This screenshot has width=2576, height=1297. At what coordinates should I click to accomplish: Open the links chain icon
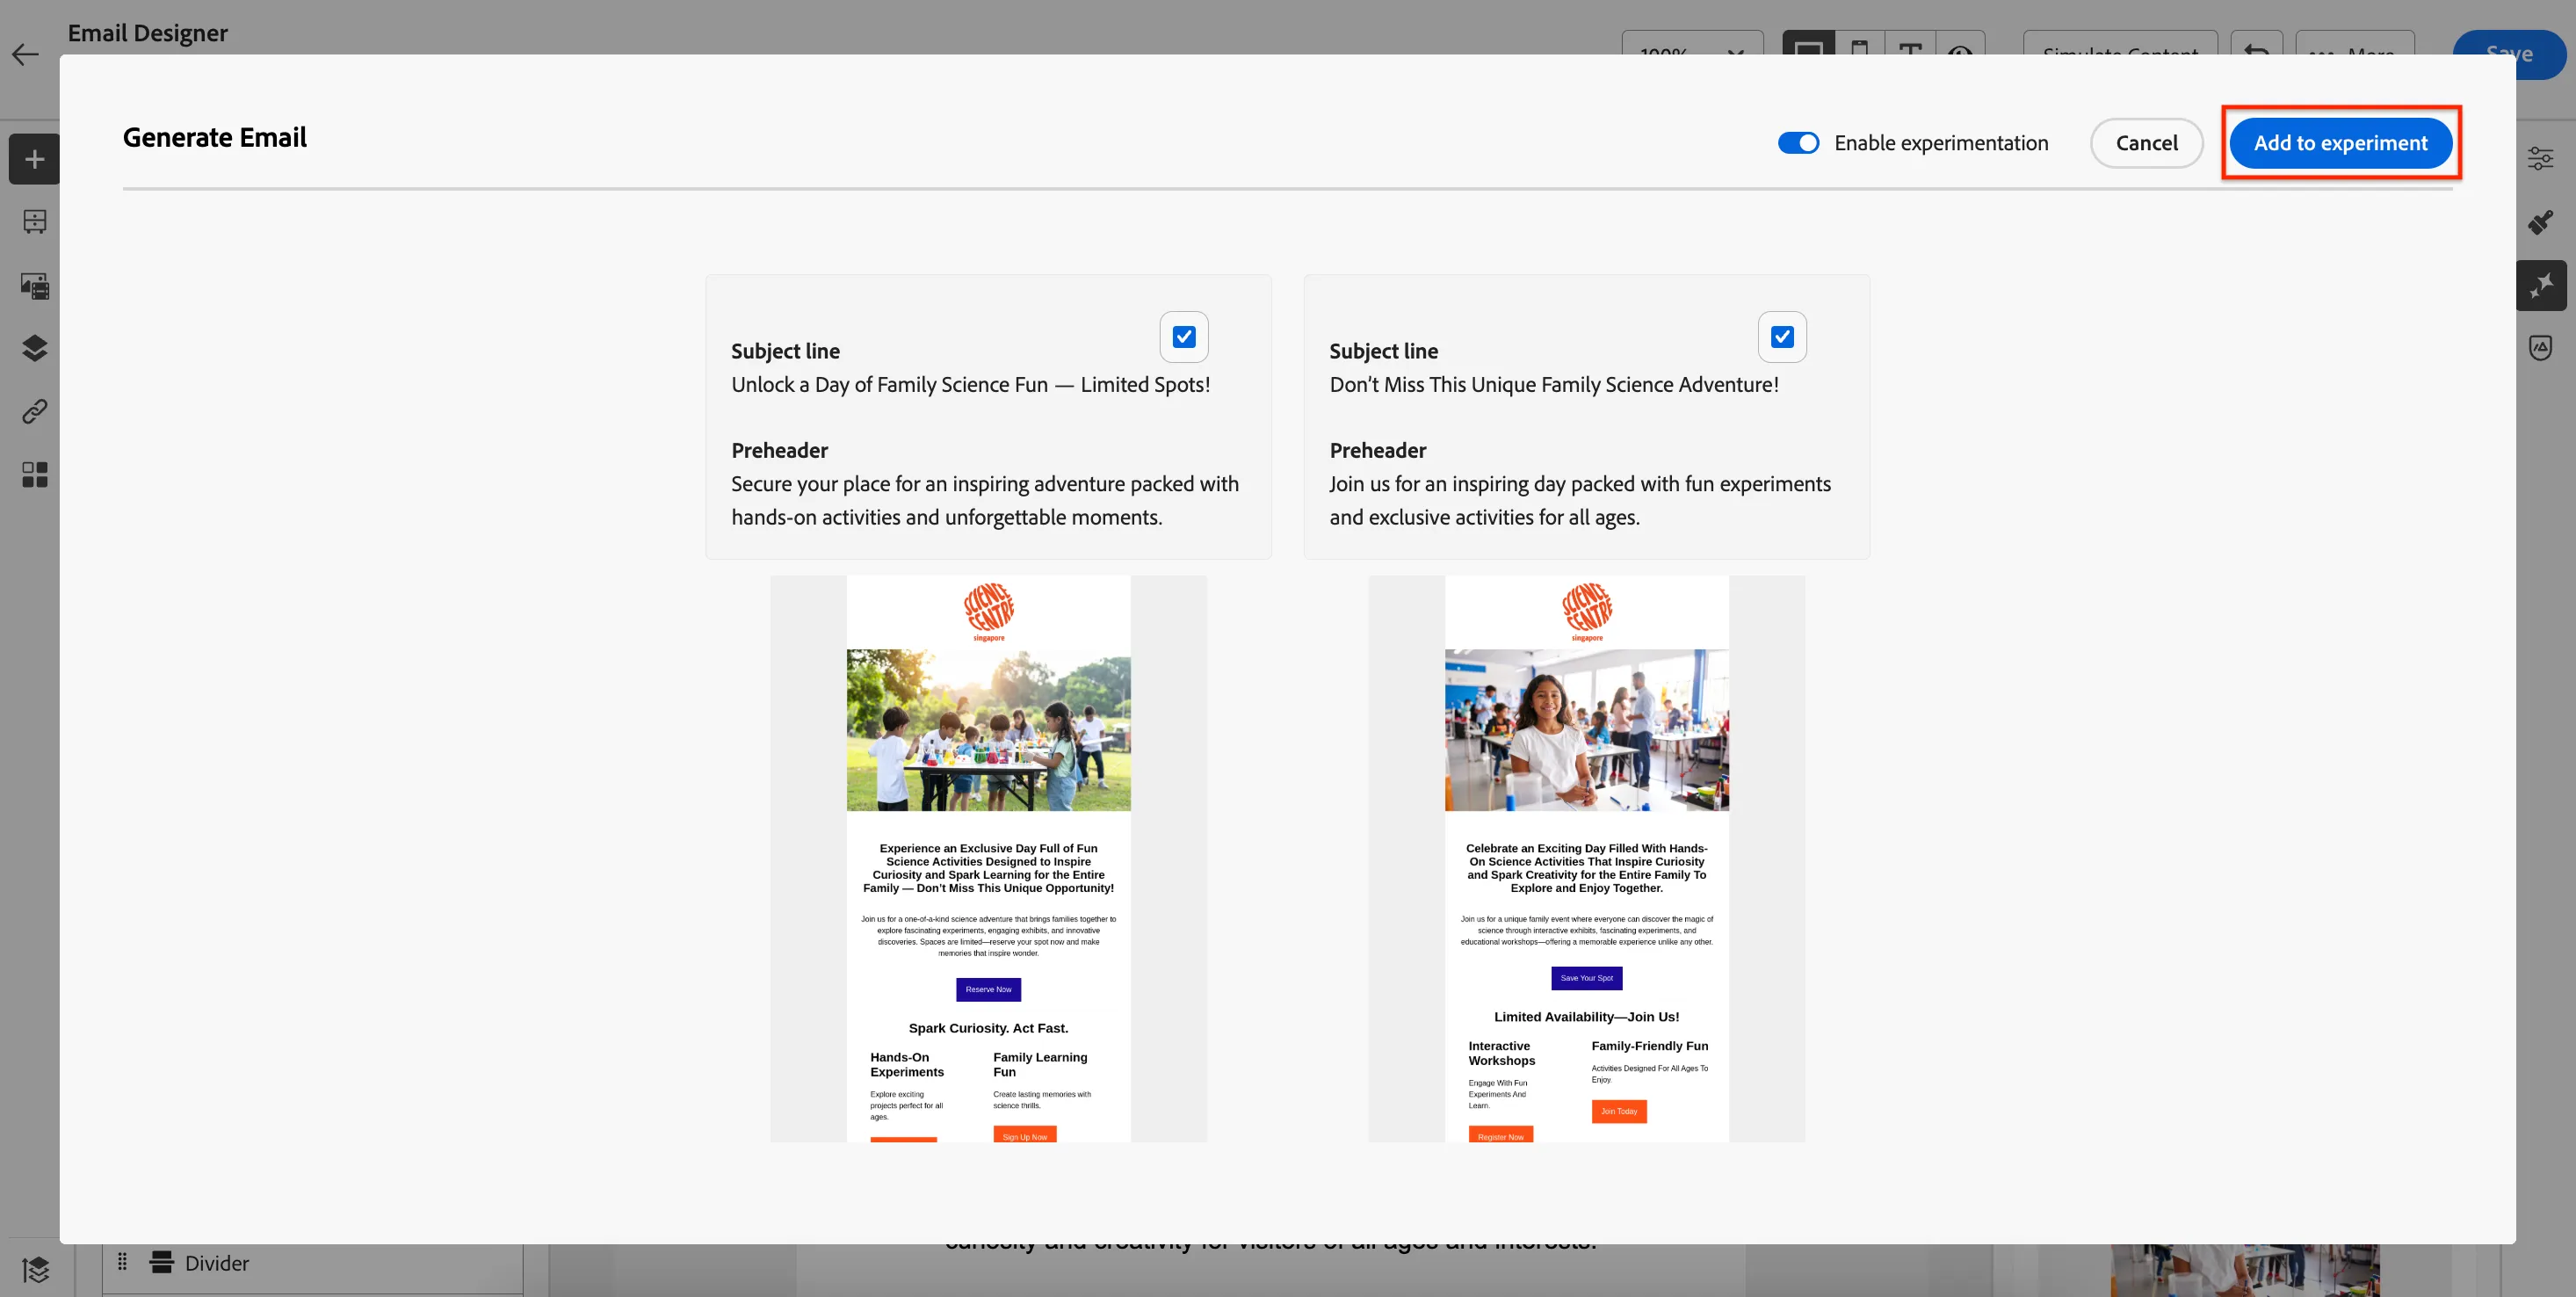(35, 411)
